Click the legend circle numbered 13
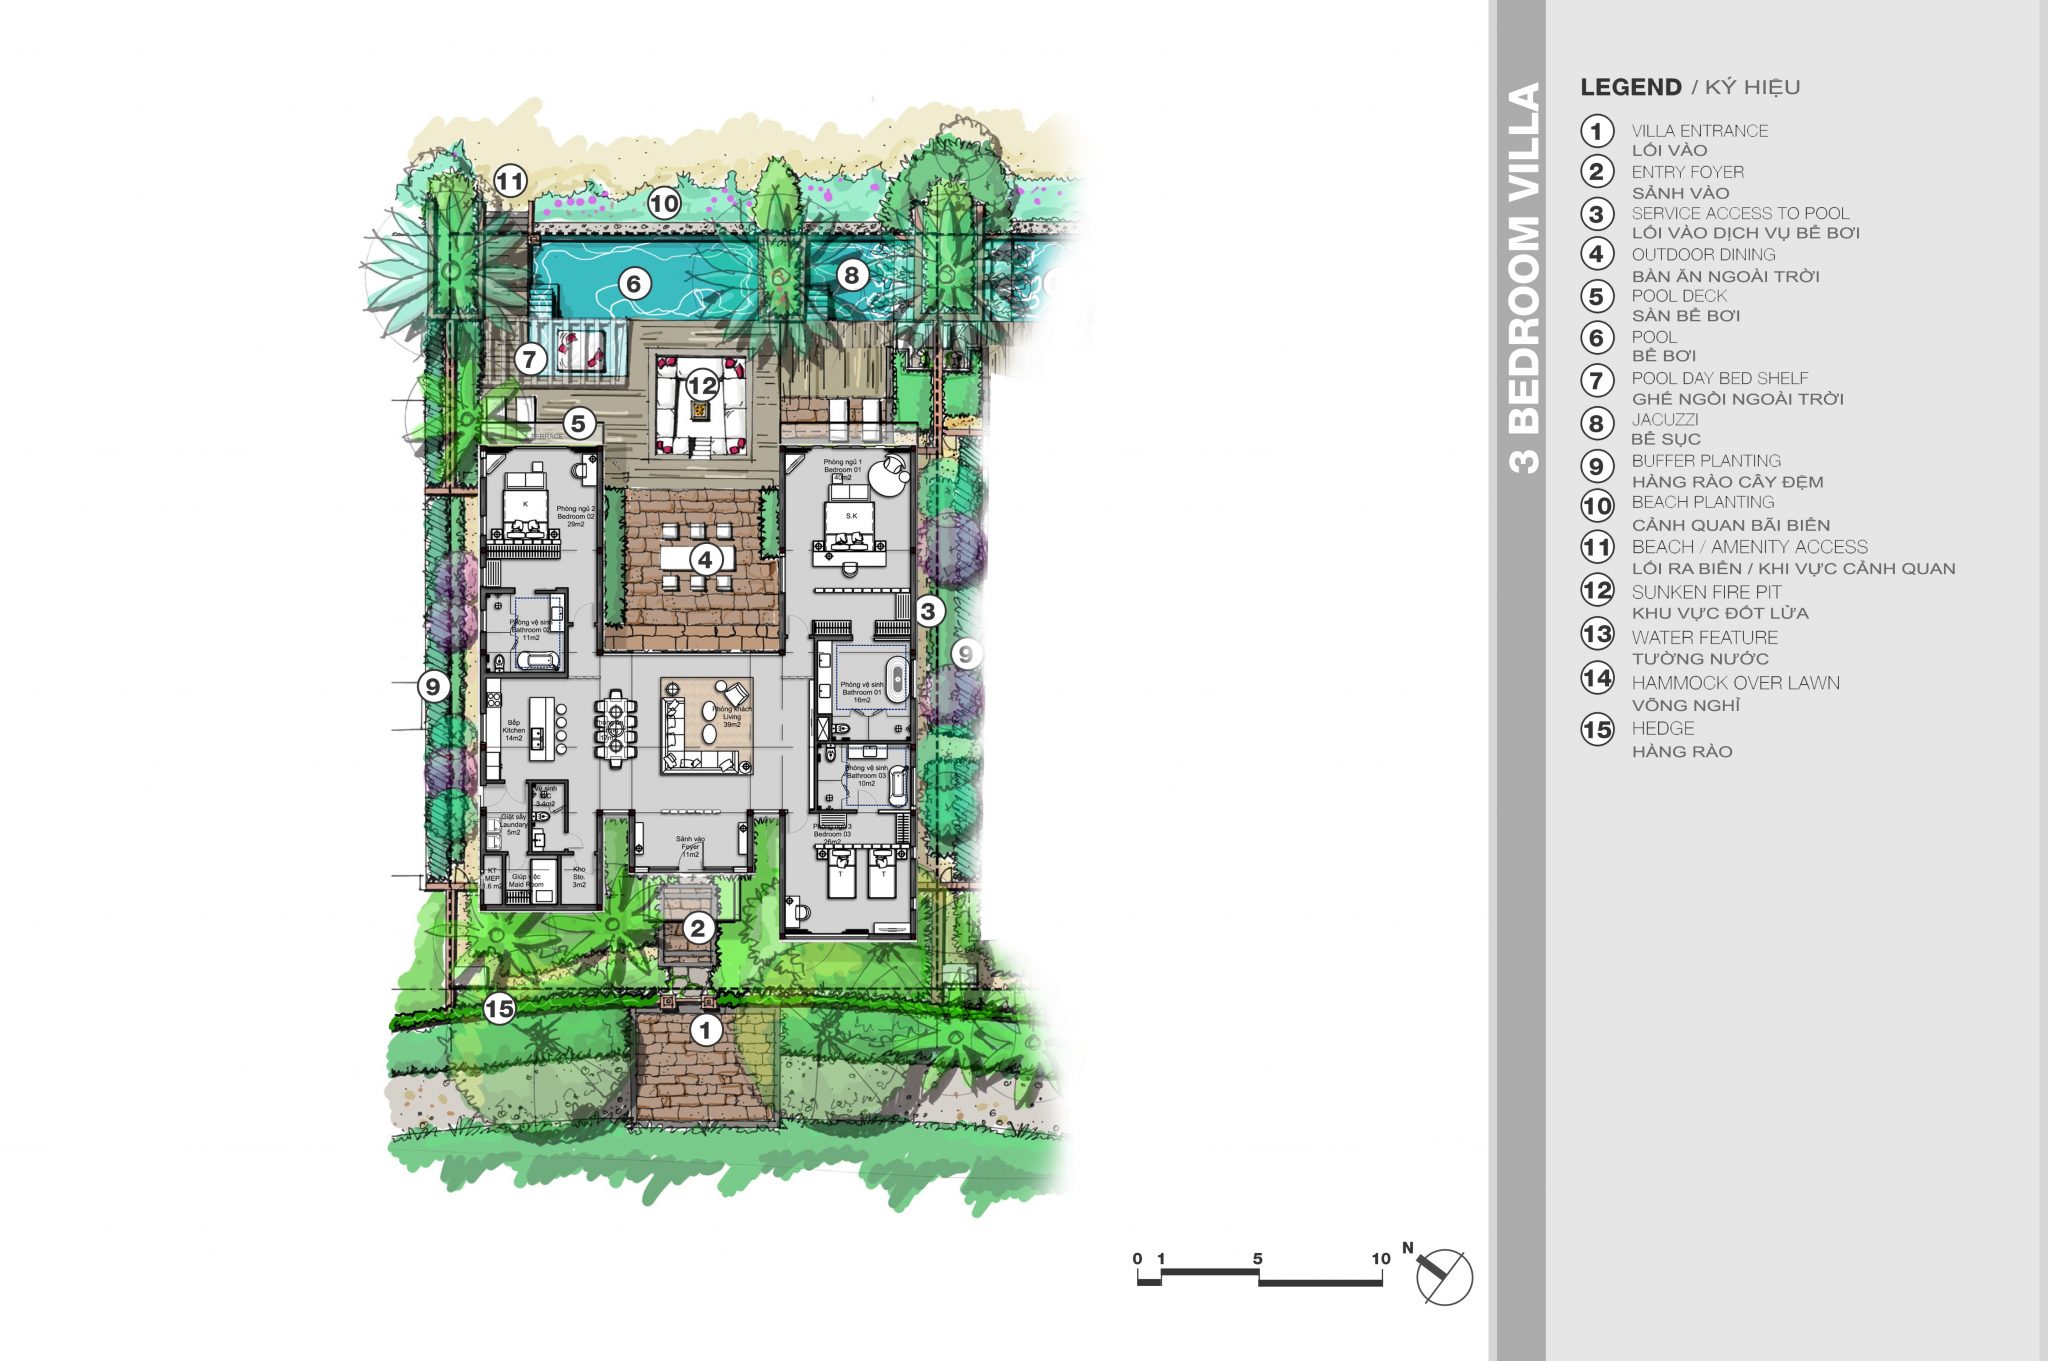This screenshot has height=1361, width=2048. click(1597, 634)
